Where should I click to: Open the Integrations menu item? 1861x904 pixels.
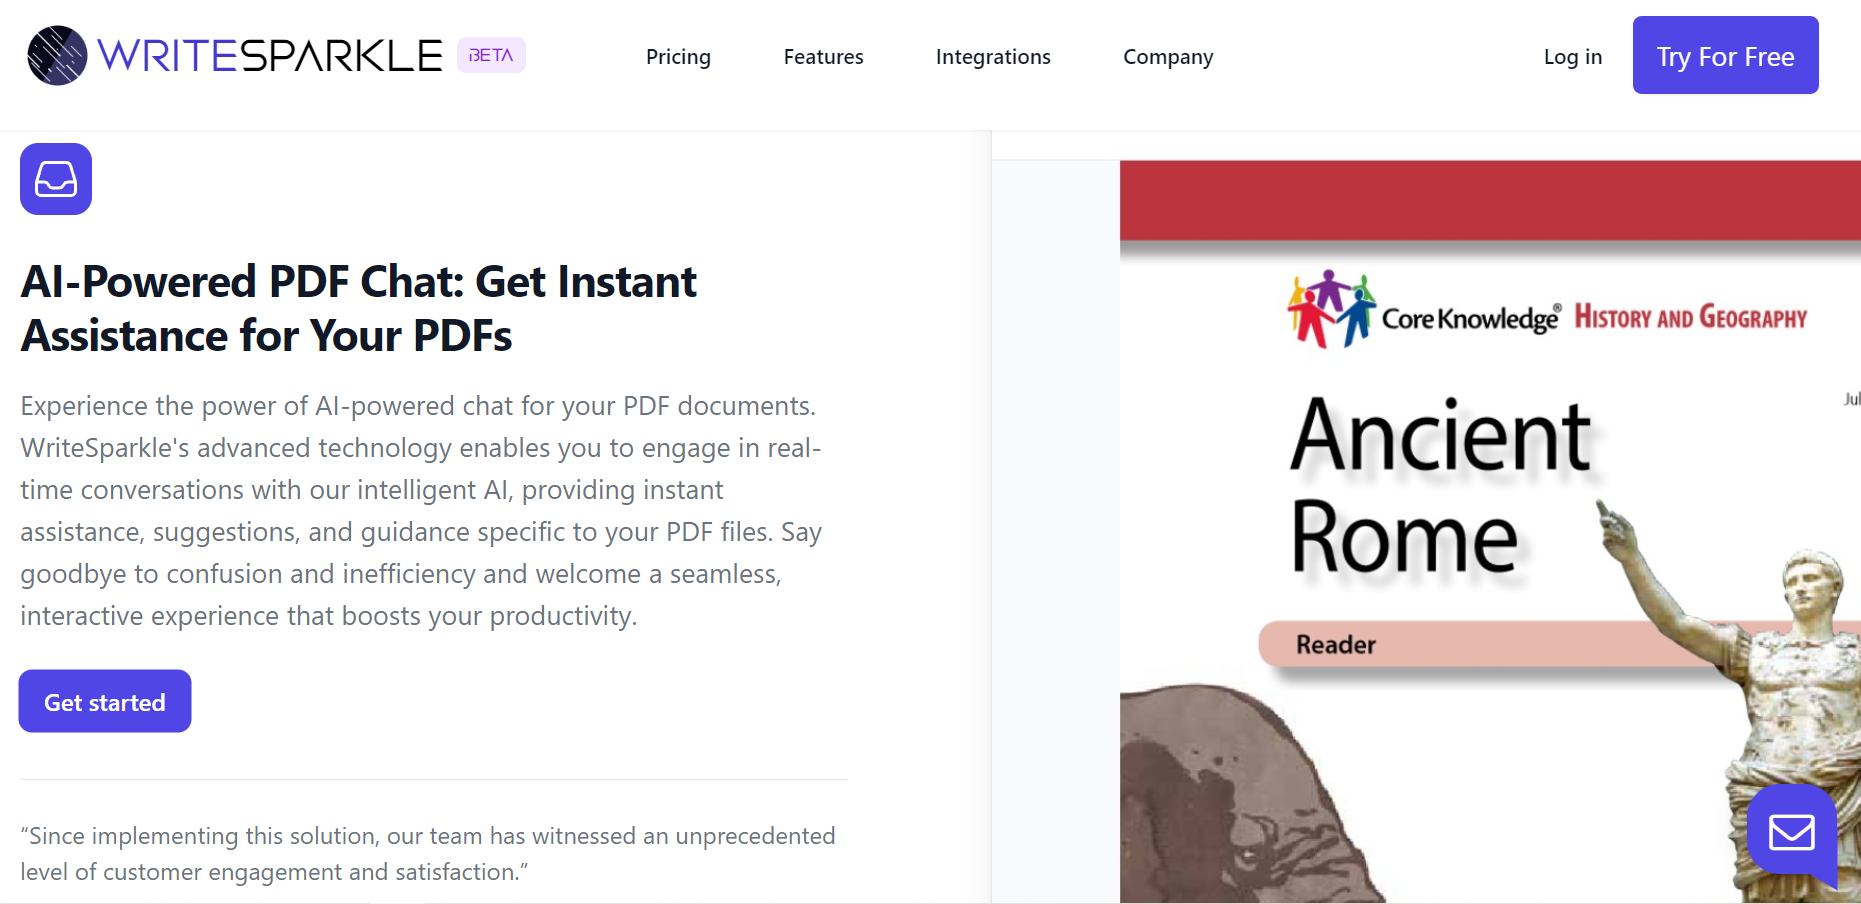pos(993,57)
